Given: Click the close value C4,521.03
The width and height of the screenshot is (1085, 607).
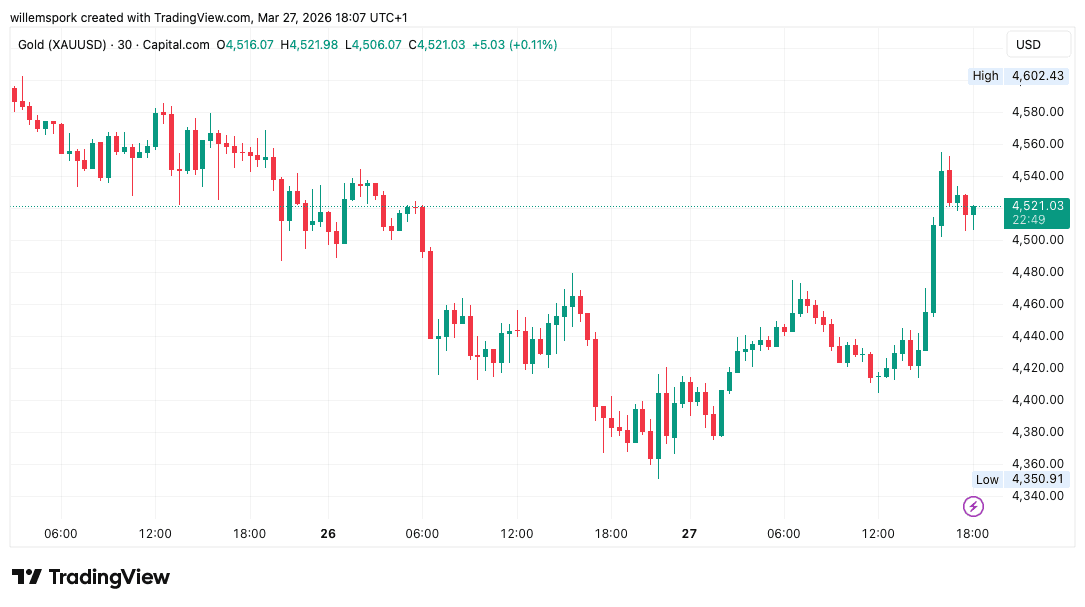Looking at the screenshot, I should click(x=436, y=45).
